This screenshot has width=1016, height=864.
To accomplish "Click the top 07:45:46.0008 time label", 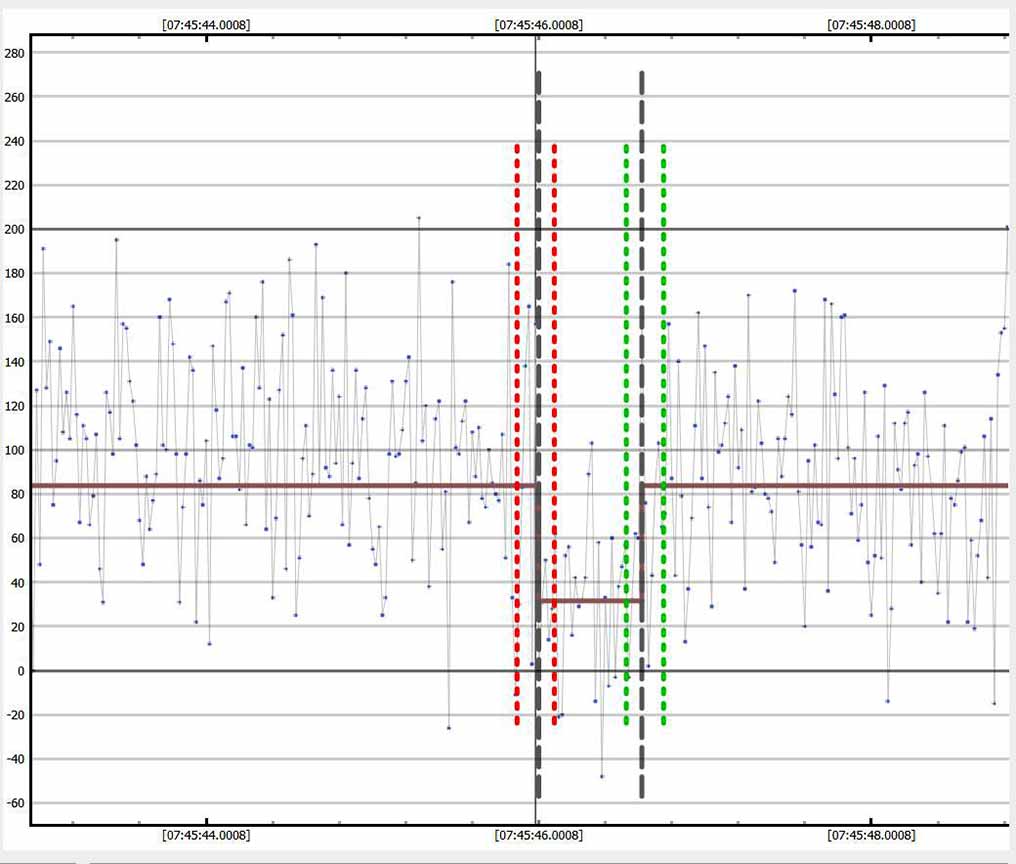I will click(539, 25).
